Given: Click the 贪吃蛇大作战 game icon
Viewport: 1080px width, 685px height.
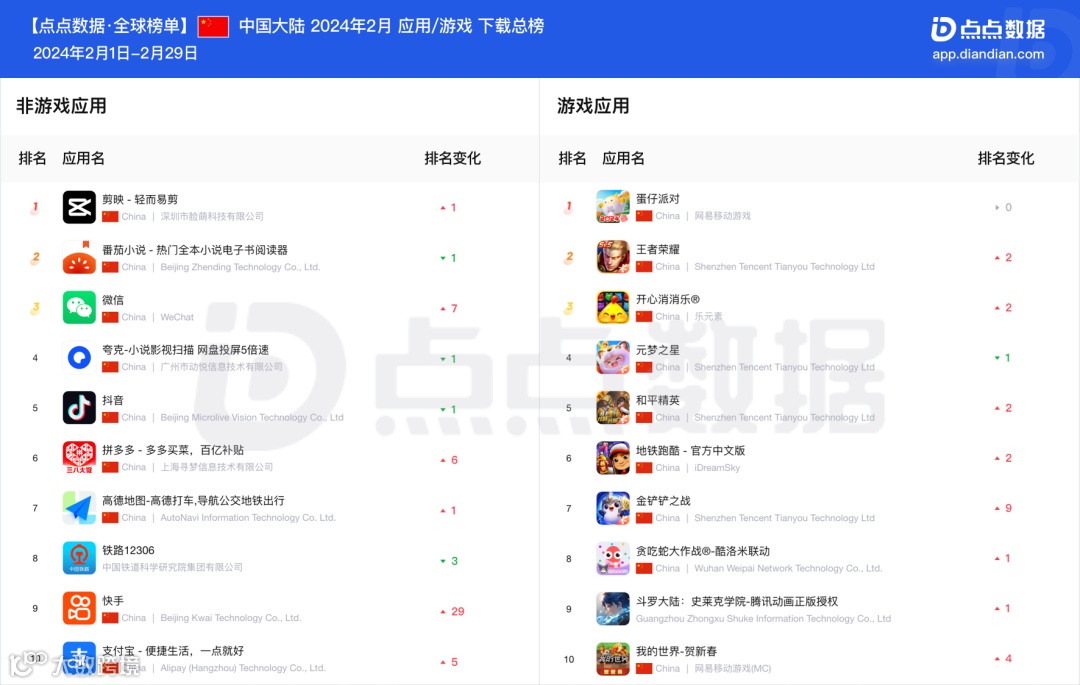Looking at the screenshot, I should coord(613,558).
